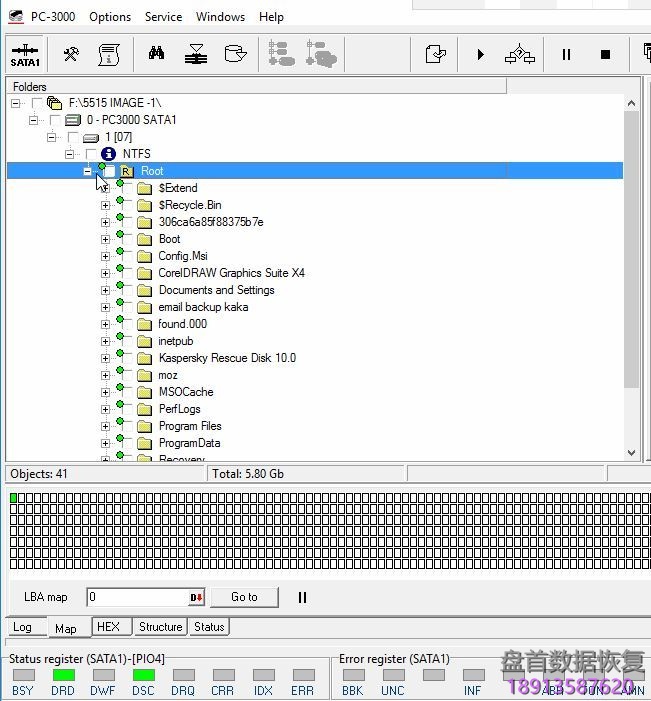Click the pause icon in top toolbar
Viewport: 651px width, 701px height.
click(x=566, y=55)
